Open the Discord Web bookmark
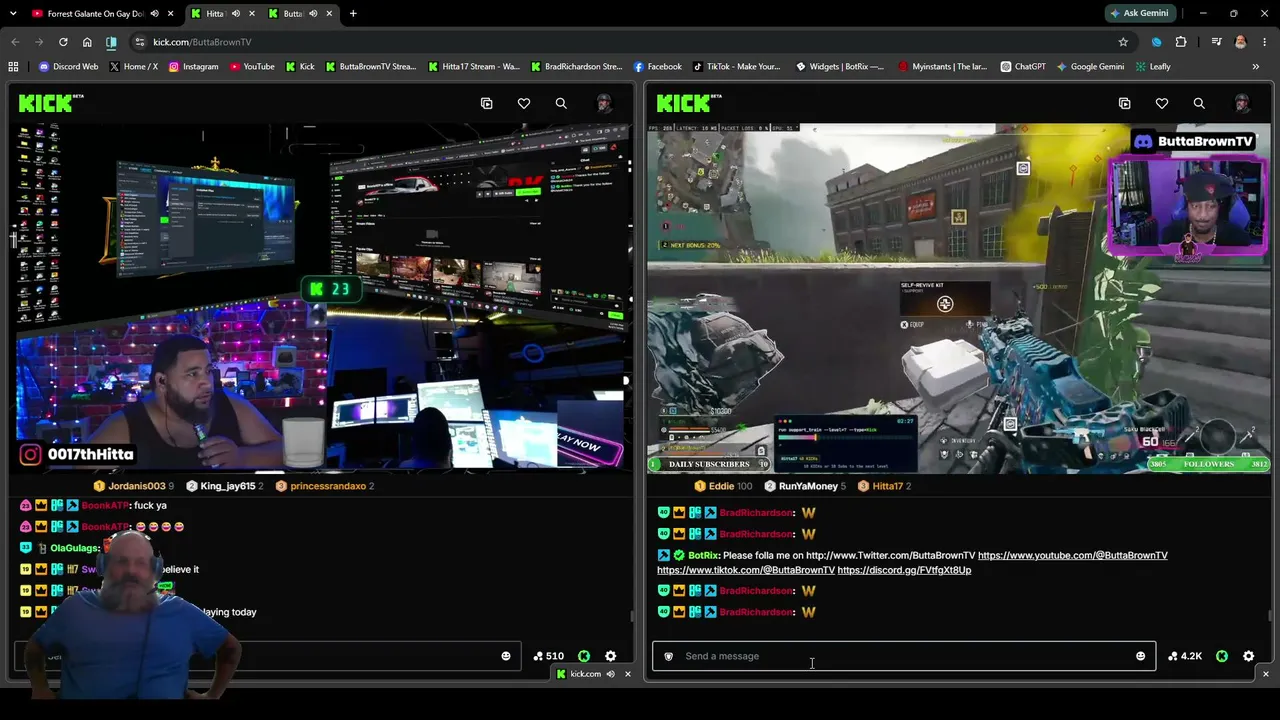Image resolution: width=1280 pixels, height=720 pixels. 68,67
